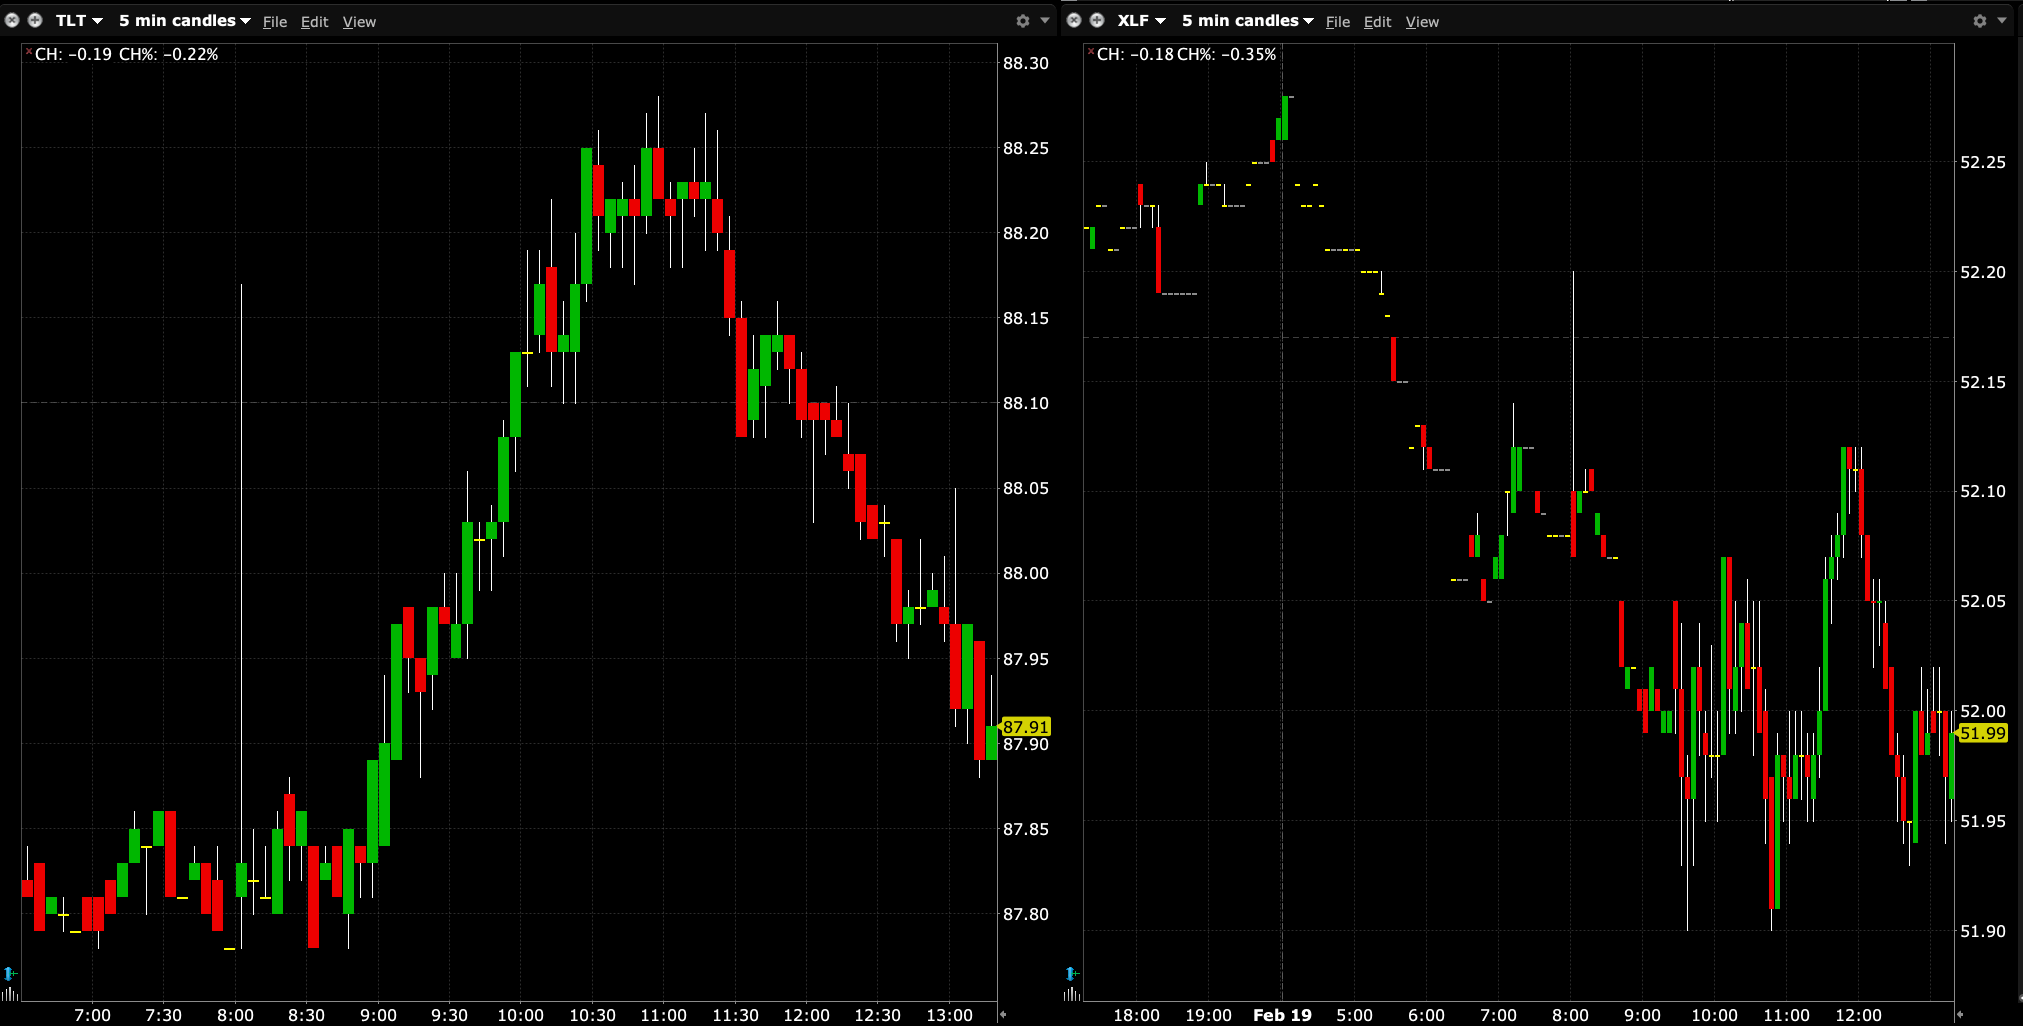
Task: Click the 87.91 current price tag
Action: point(1025,727)
